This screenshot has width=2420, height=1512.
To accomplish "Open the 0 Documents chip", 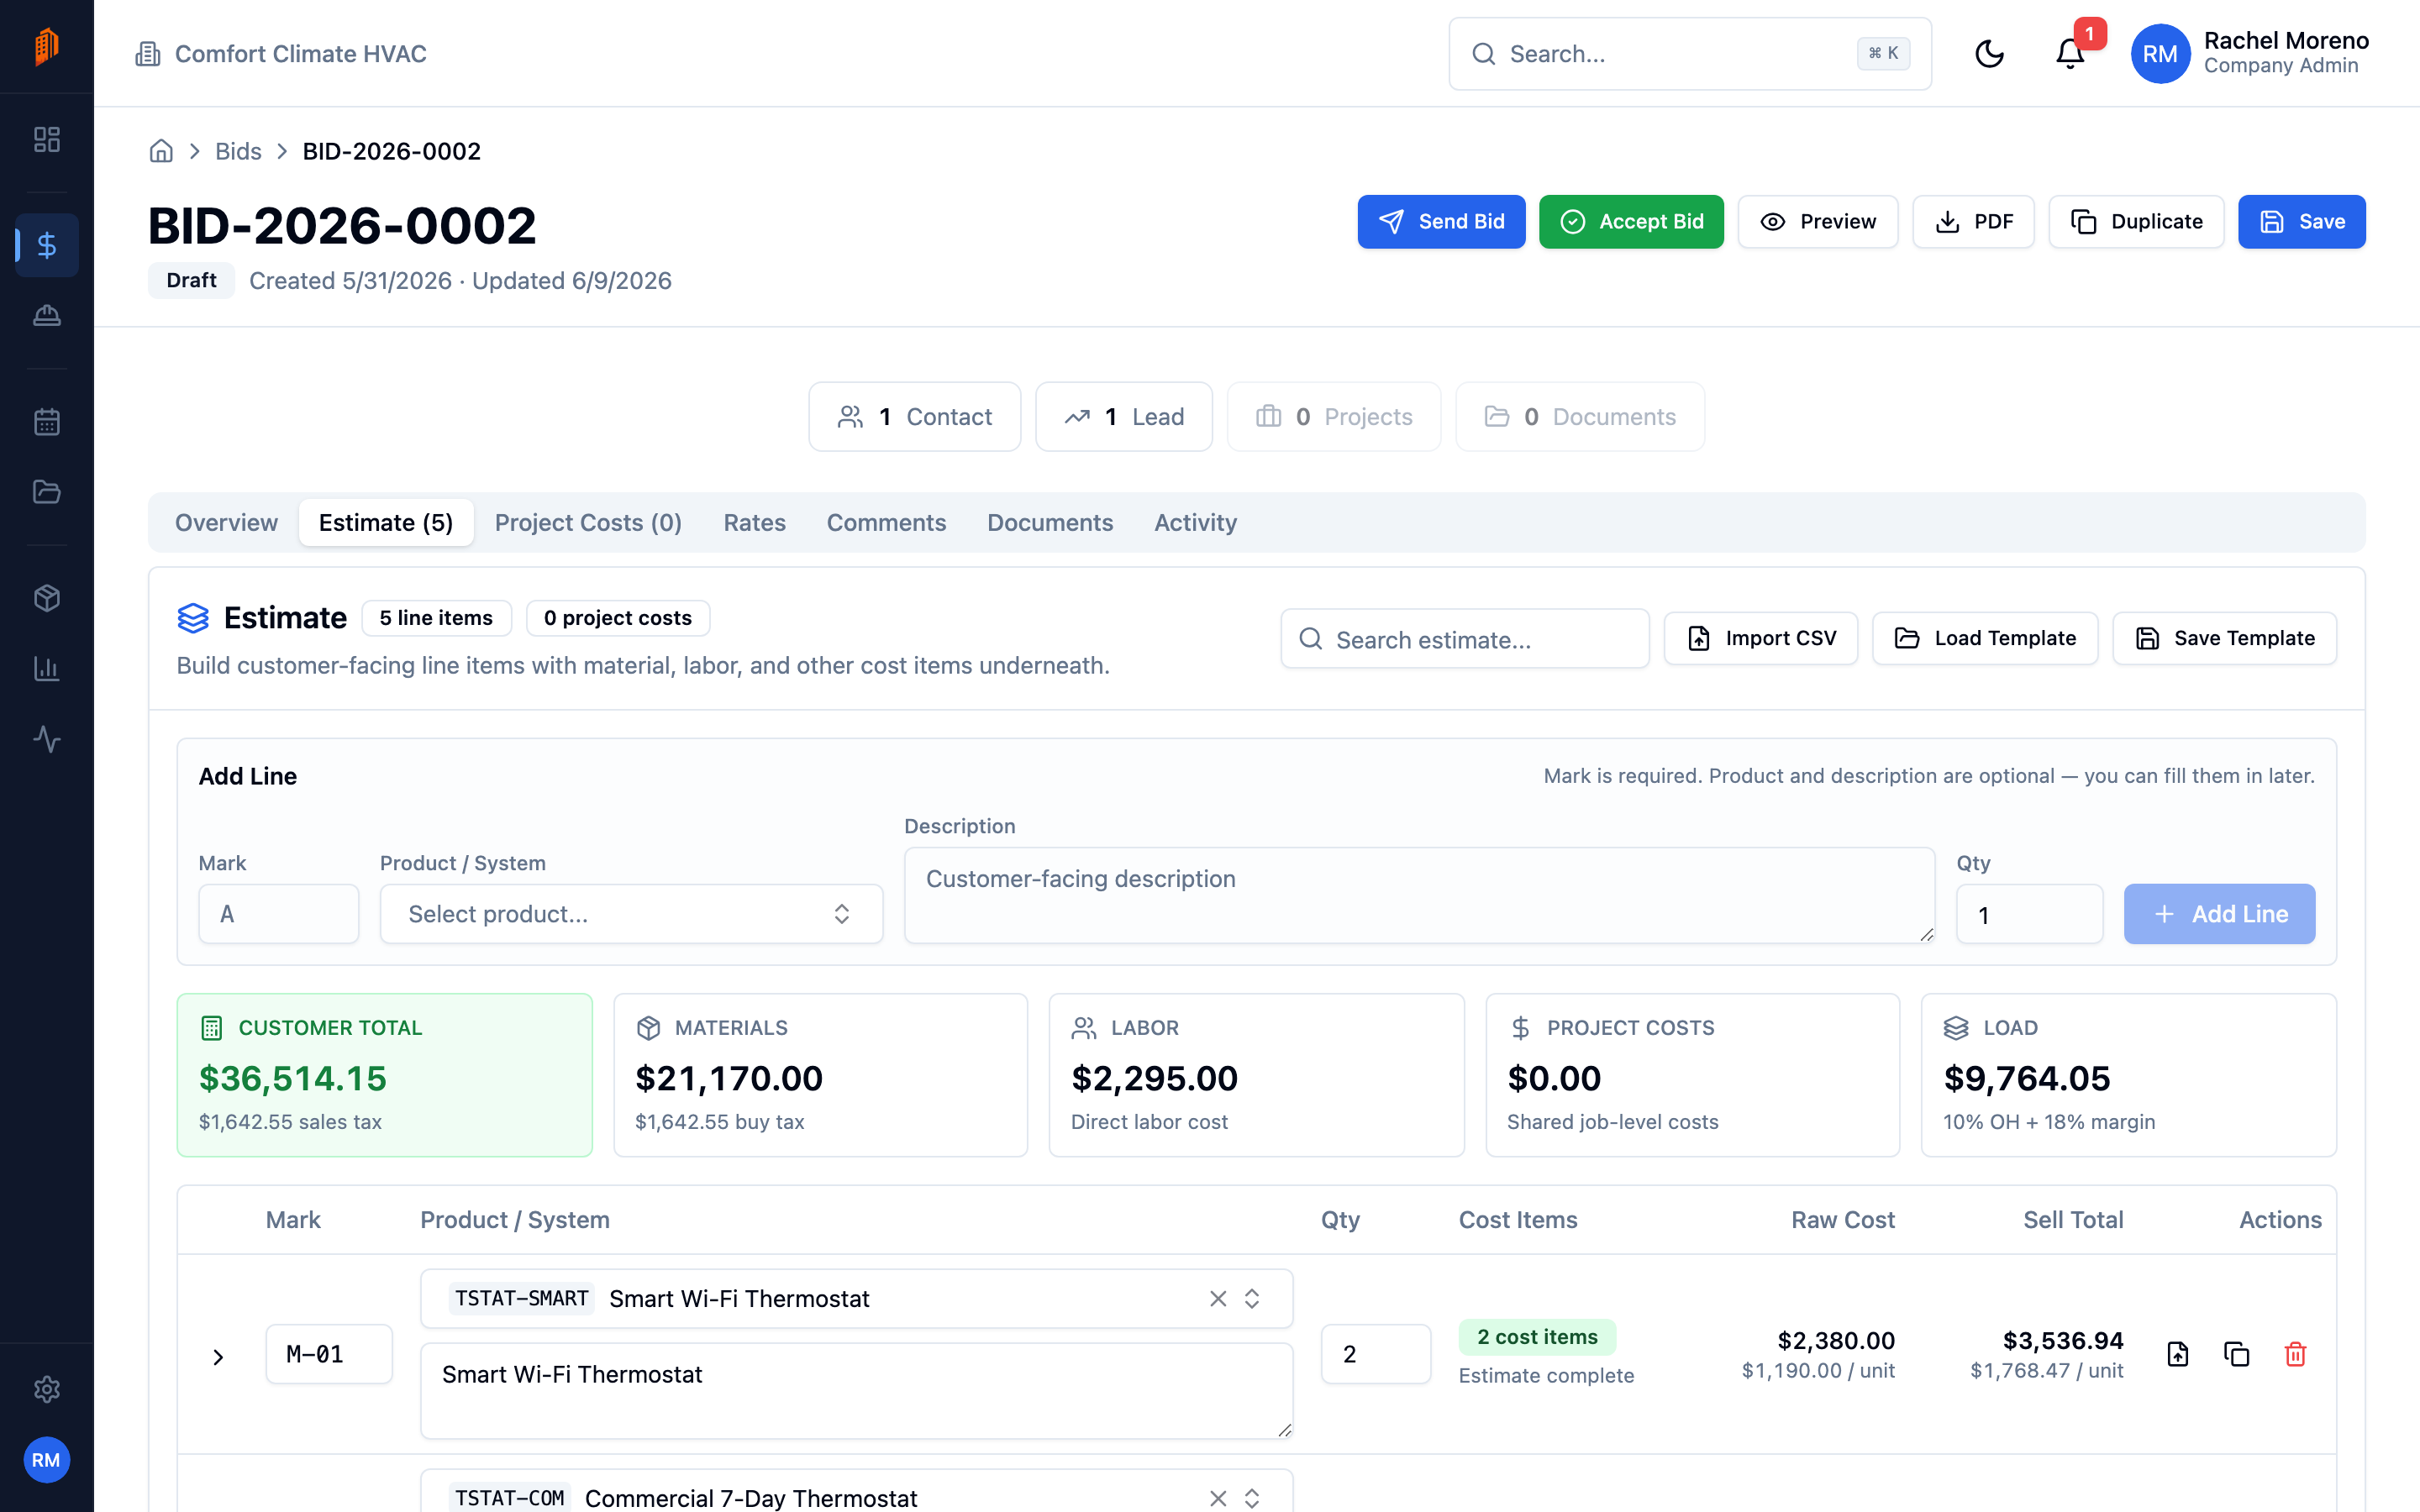I will (1580, 417).
